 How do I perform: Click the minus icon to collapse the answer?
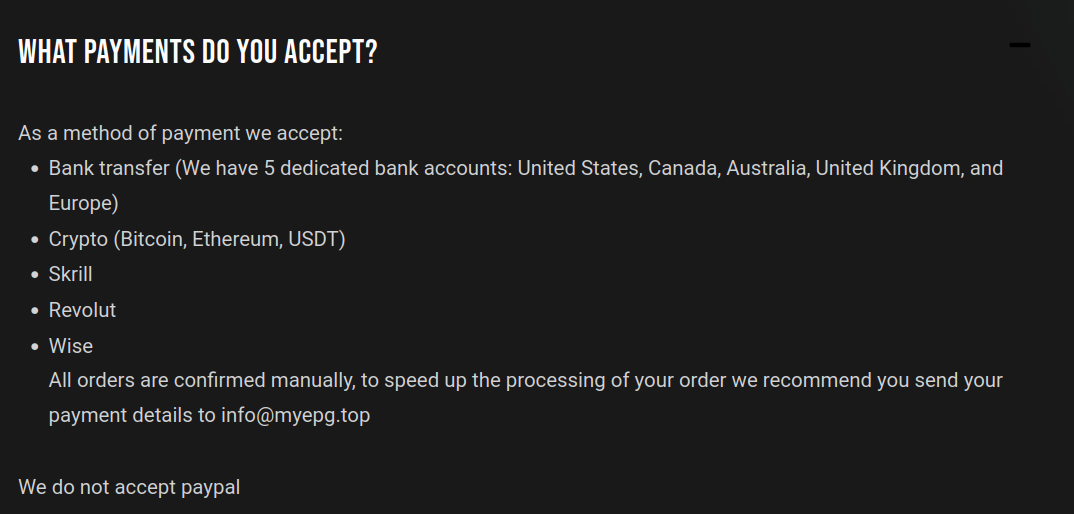[x=1019, y=46]
